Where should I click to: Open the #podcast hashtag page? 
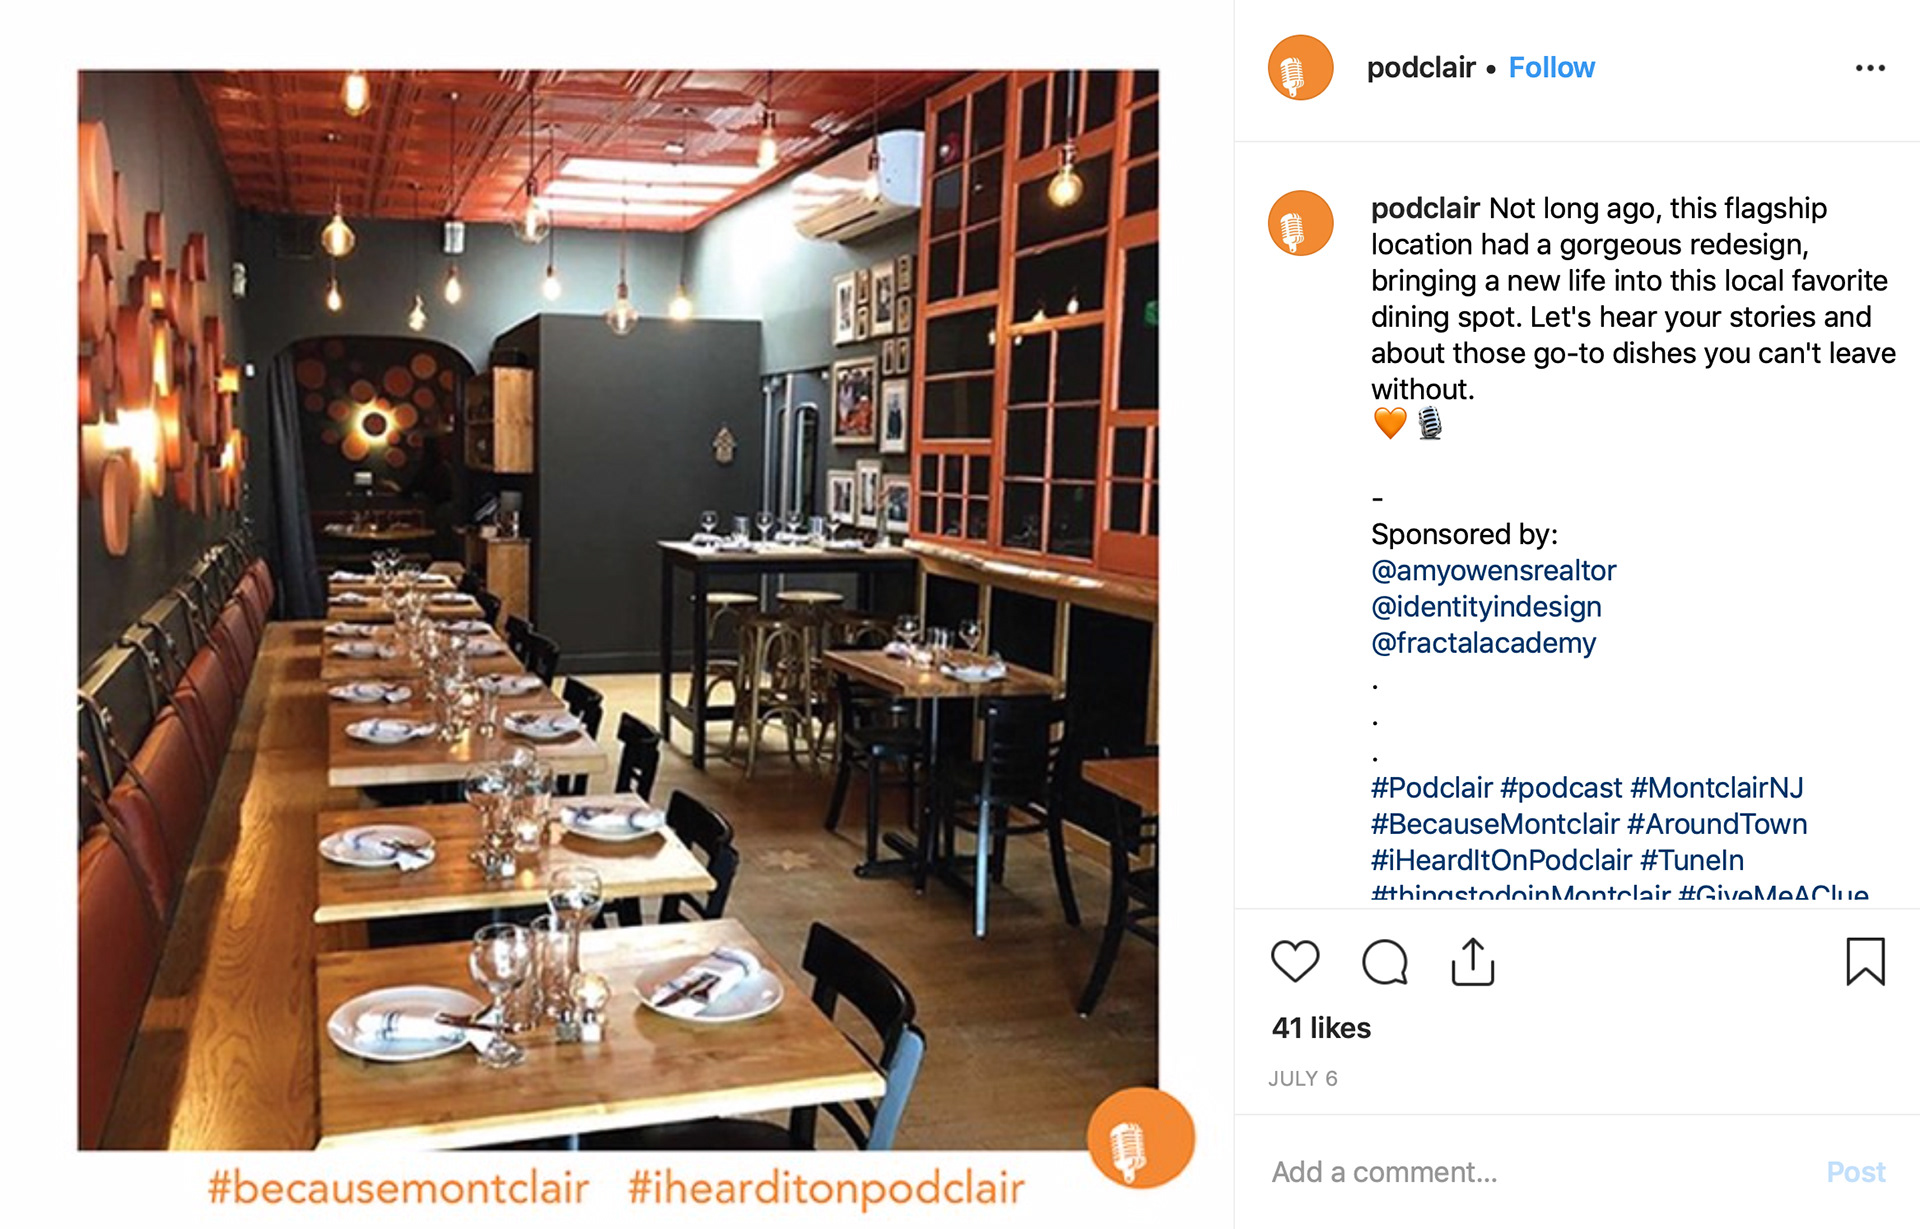click(1561, 788)
